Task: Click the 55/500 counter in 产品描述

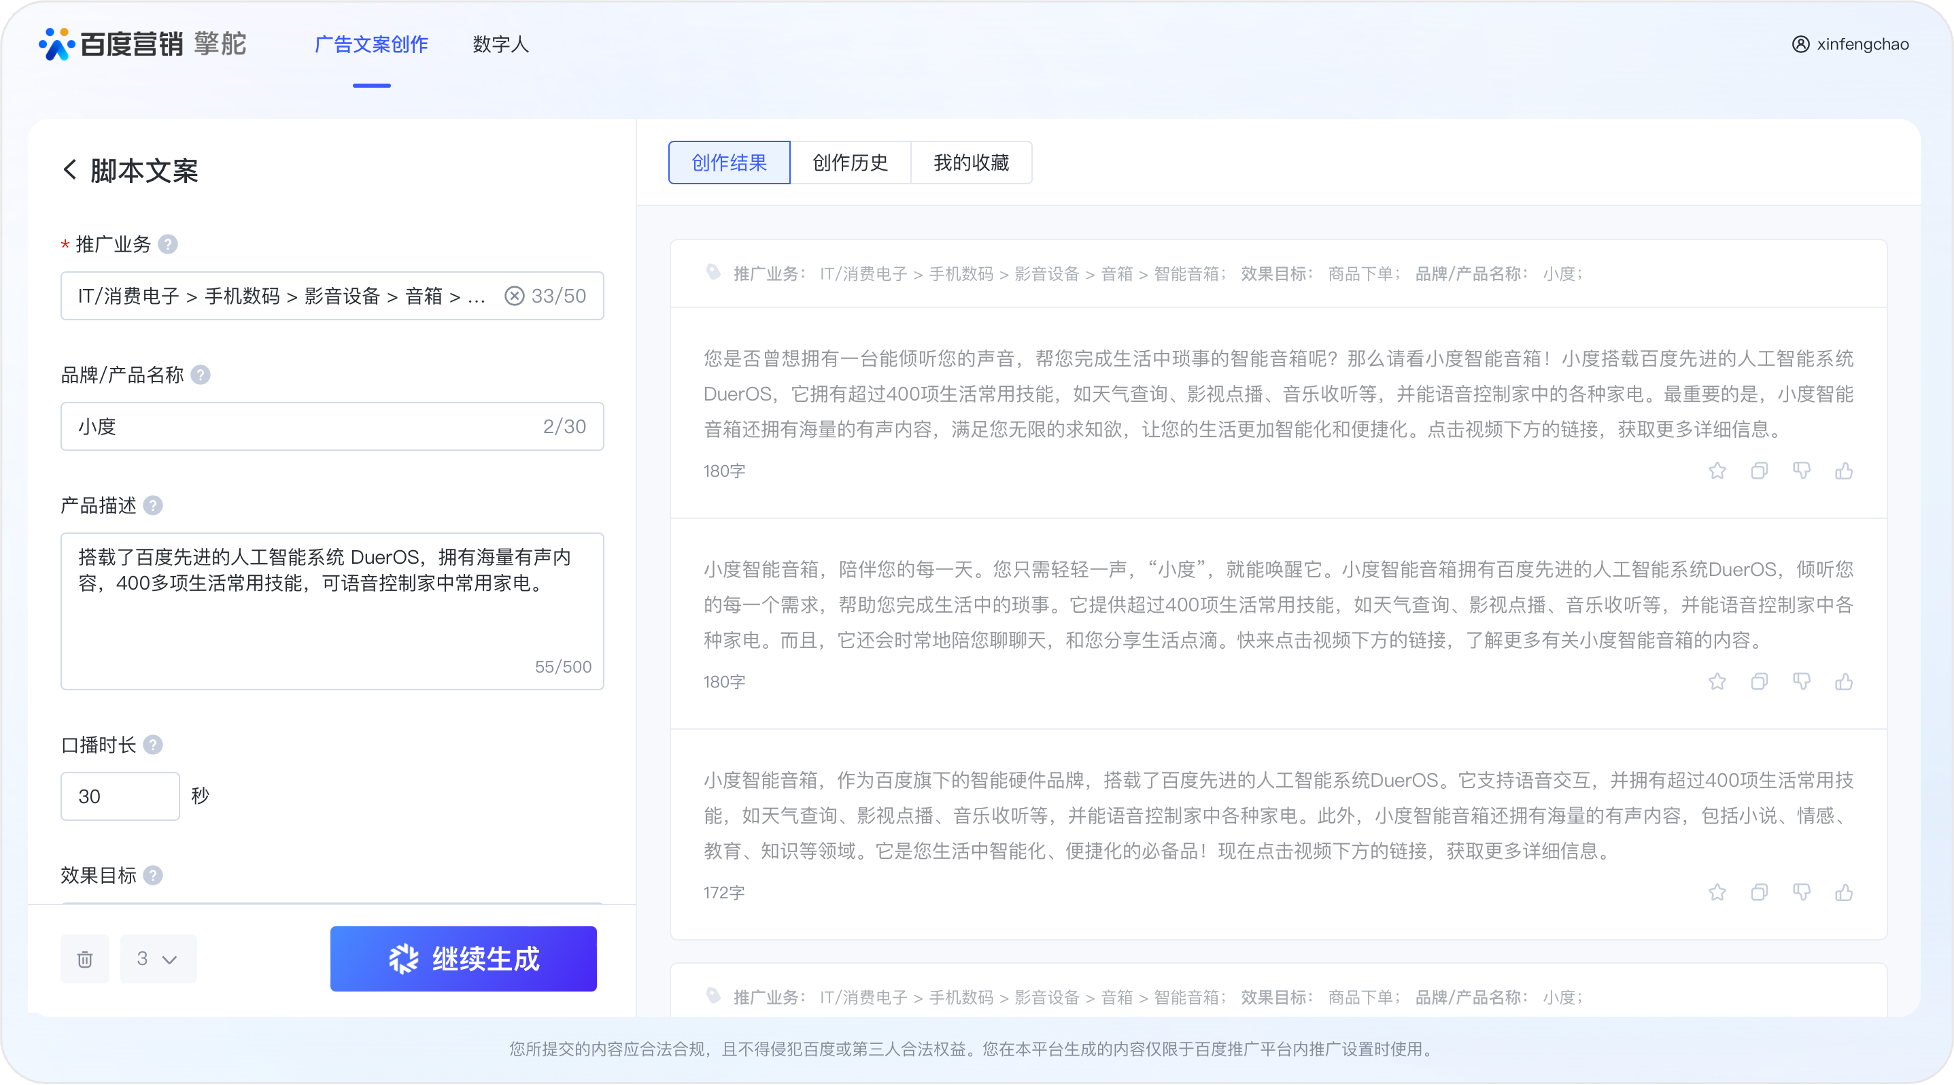Action: 563,667
